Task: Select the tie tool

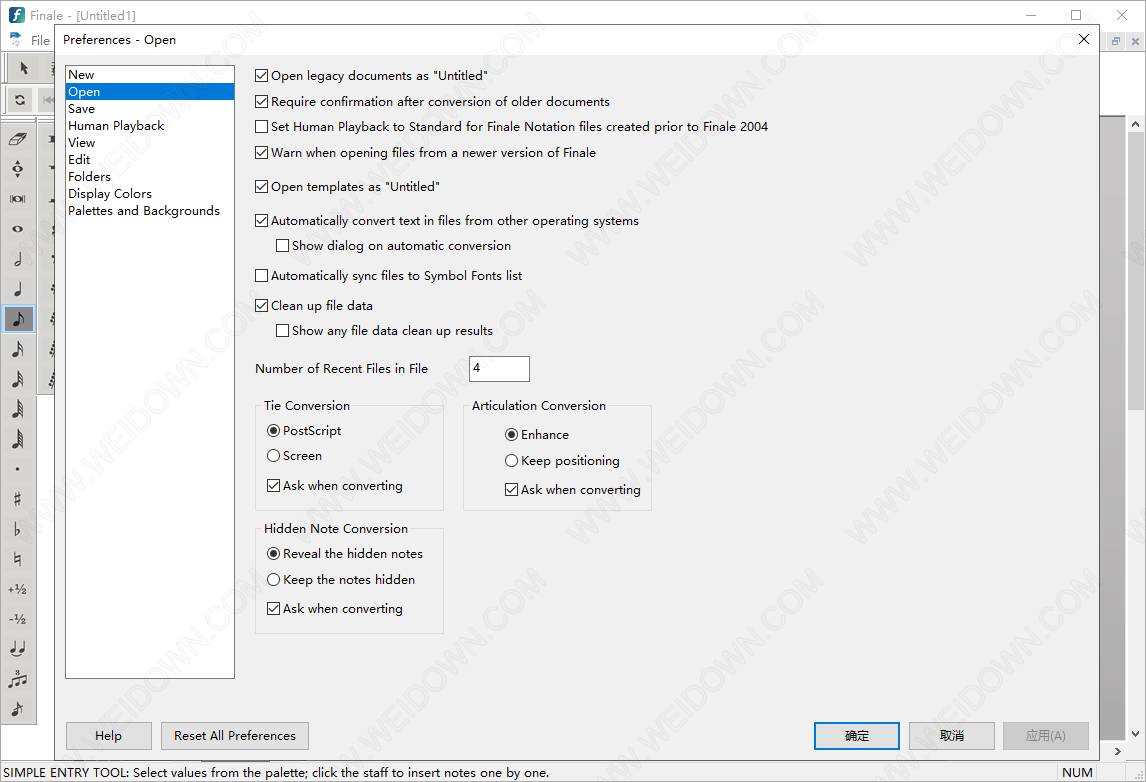Action: point(18,649)
